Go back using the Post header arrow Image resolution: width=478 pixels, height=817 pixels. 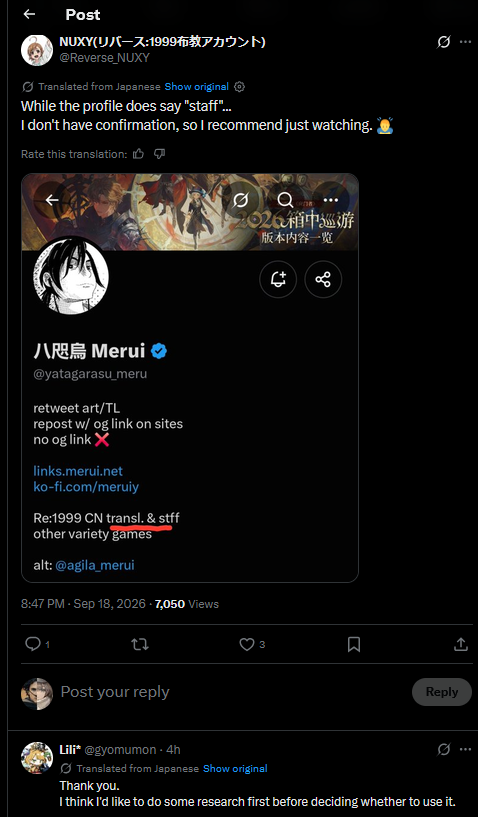[x=29, y=14]
